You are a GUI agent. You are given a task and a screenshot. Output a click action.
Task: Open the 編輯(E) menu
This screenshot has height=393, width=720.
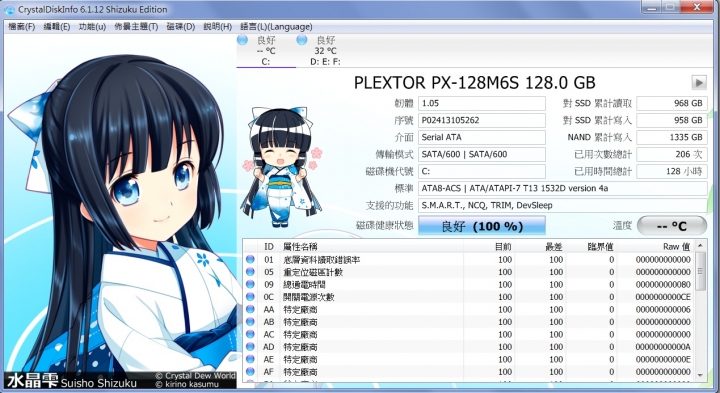[x=56, y=27]
